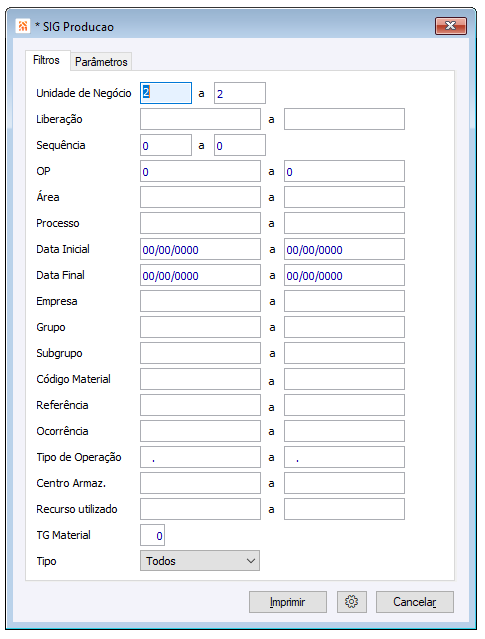Click the second Subgrupo field
The width and height of the screenshot is (485, 639).
344,353
